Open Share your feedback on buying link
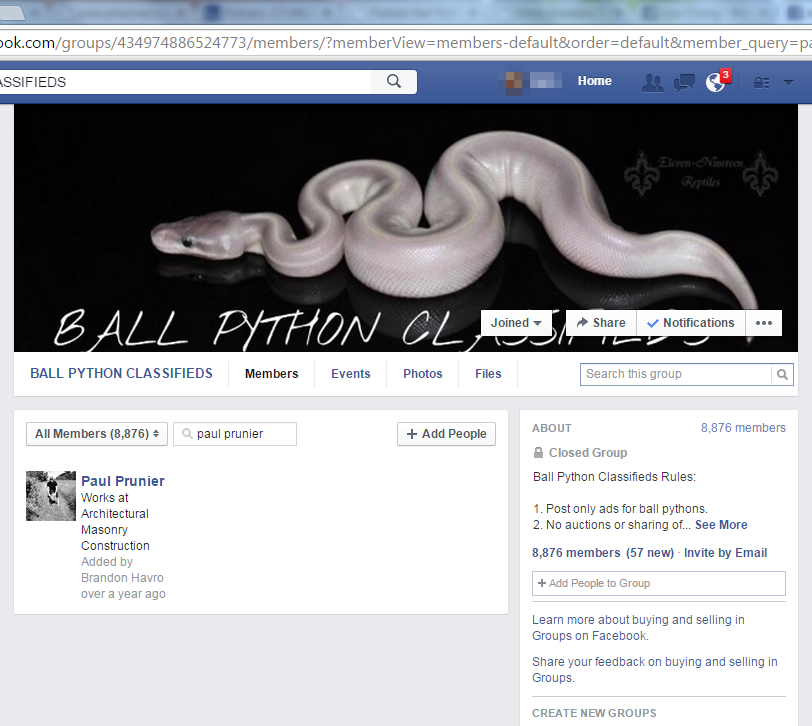 655,670
